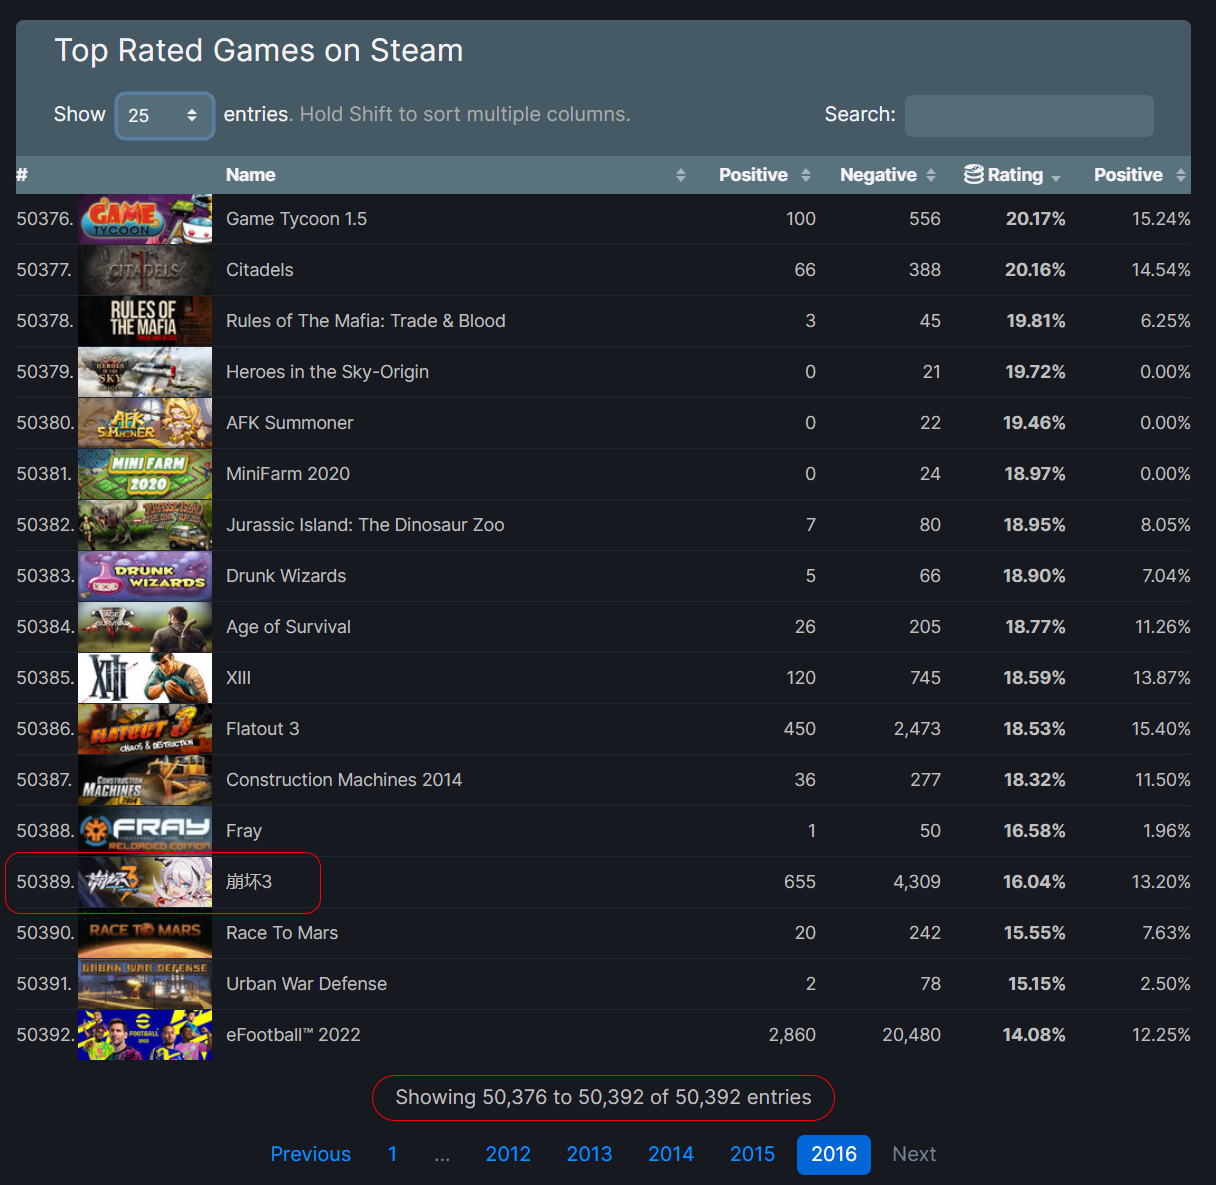The width and height of the screenshot is (1216, 1185).
Task: Open the eFootball™ 2022 name link
Action: coord(293,1035)
